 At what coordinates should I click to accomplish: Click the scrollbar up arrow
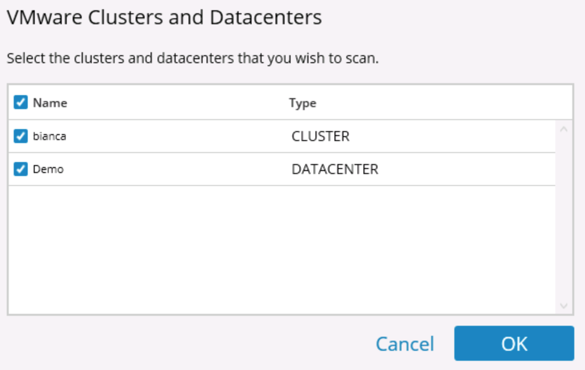564,129
